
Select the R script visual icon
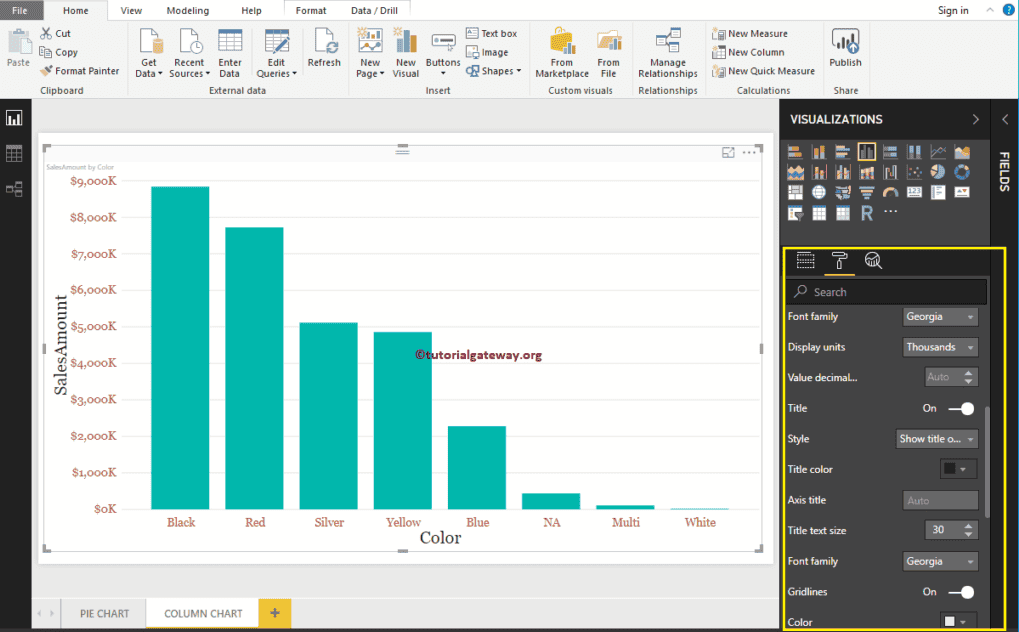(867, 213)
